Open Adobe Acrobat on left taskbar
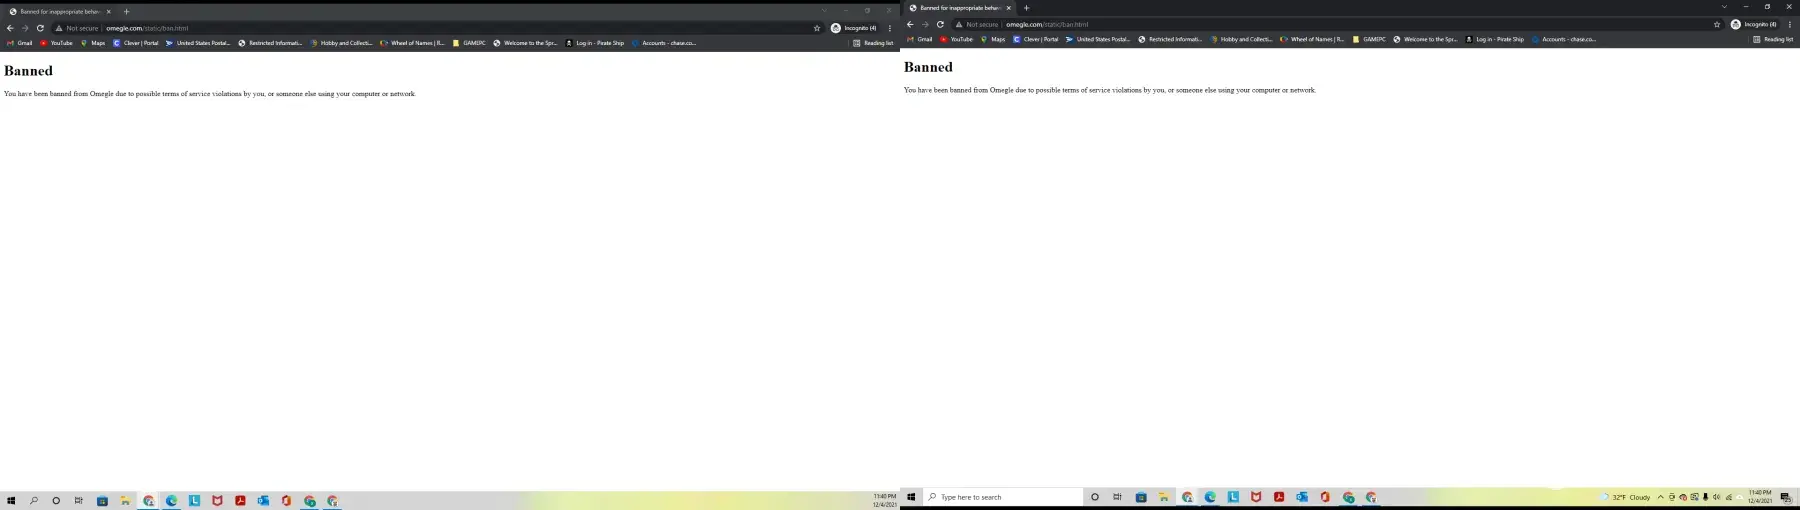 pyautogui.click(x=240, y=501)
